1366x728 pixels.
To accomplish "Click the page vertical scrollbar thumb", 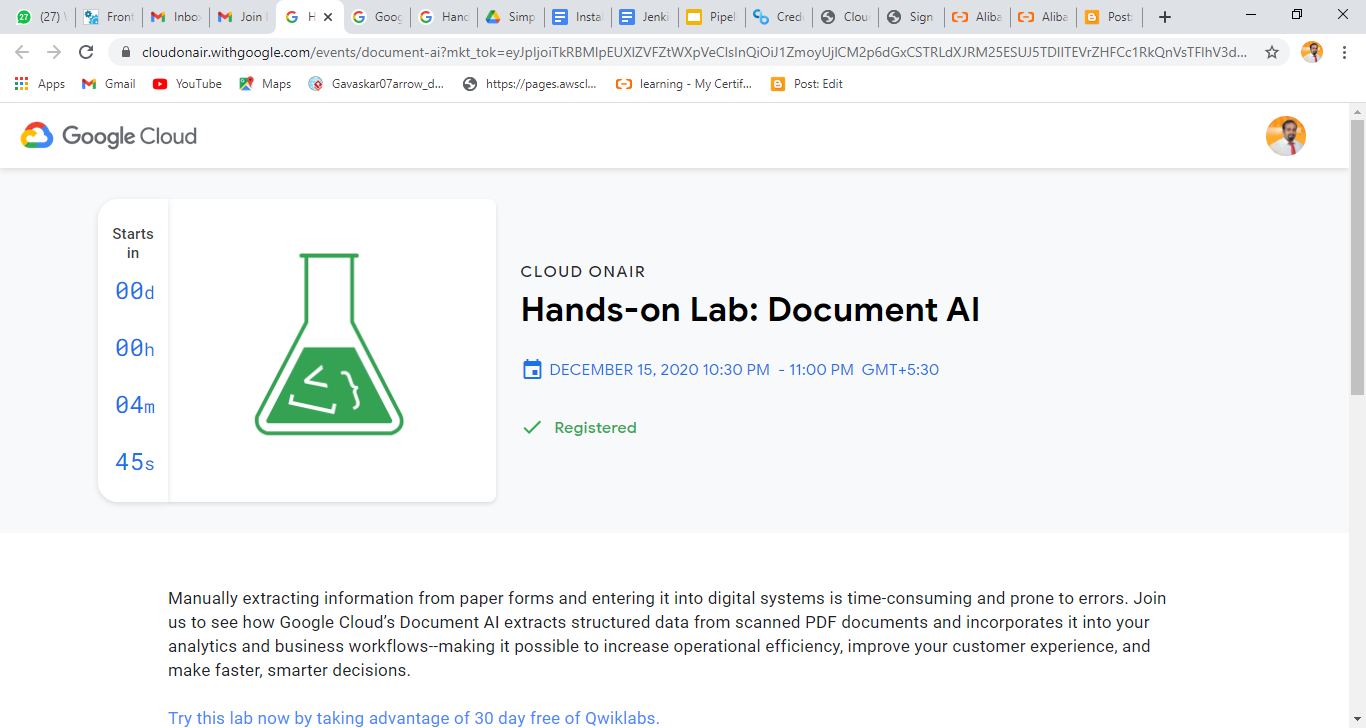I will [x=1357, y=257].
